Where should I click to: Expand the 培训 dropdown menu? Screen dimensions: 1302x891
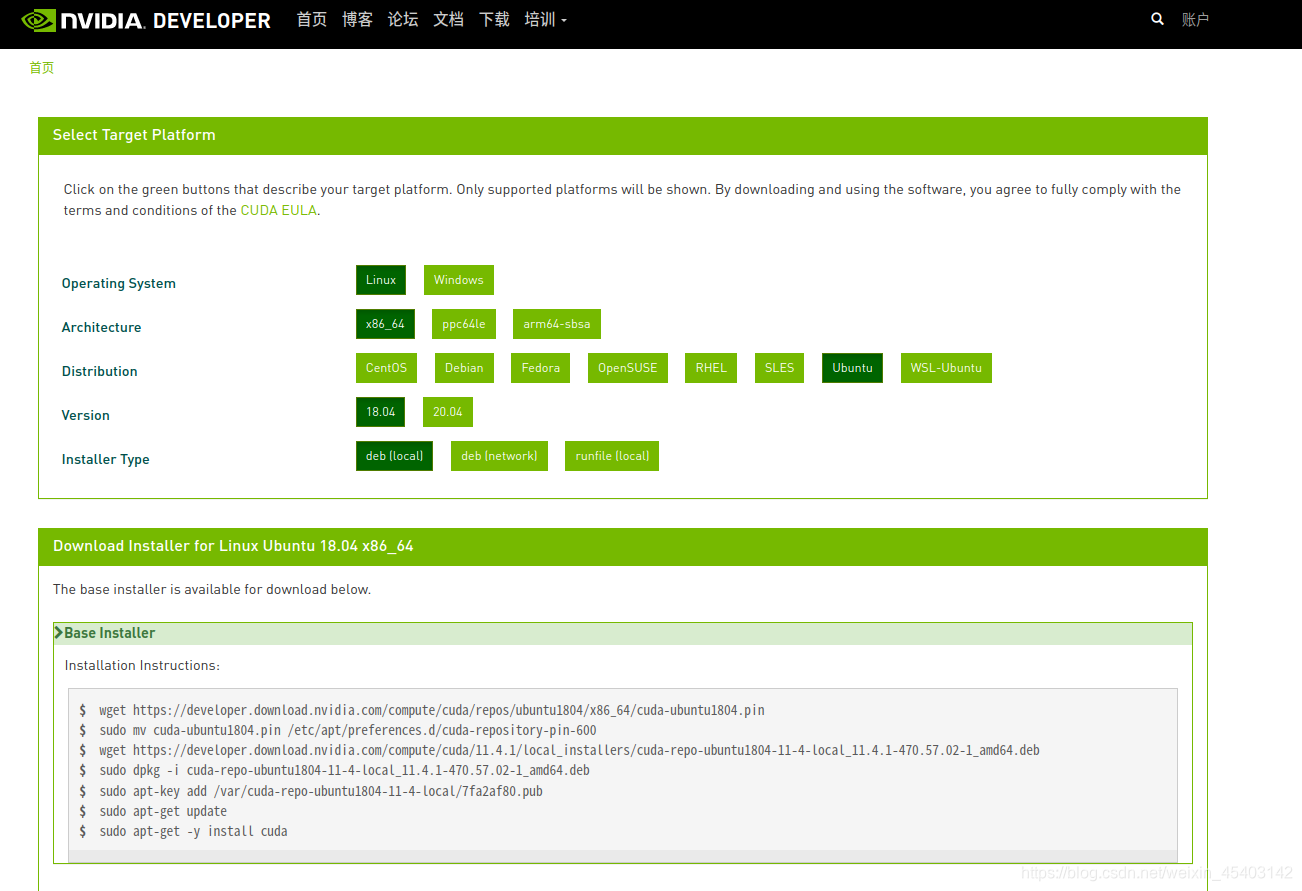point(545,19)
